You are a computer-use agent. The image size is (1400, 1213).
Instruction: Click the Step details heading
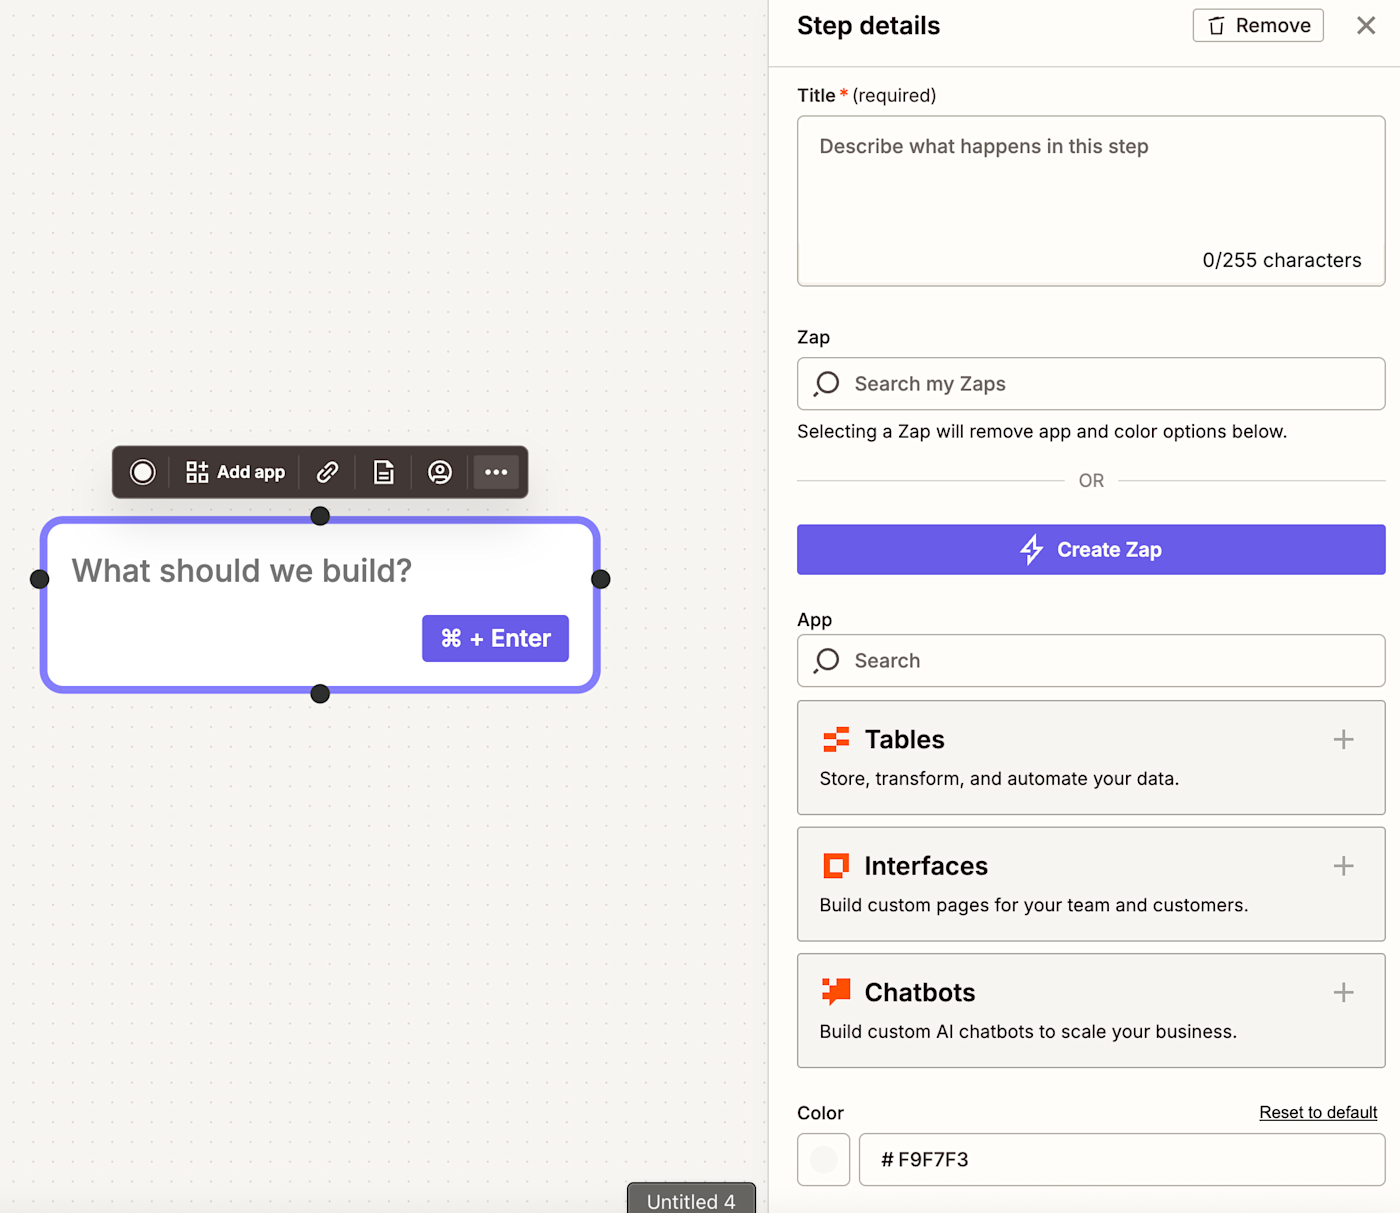(x=868, y=26)
